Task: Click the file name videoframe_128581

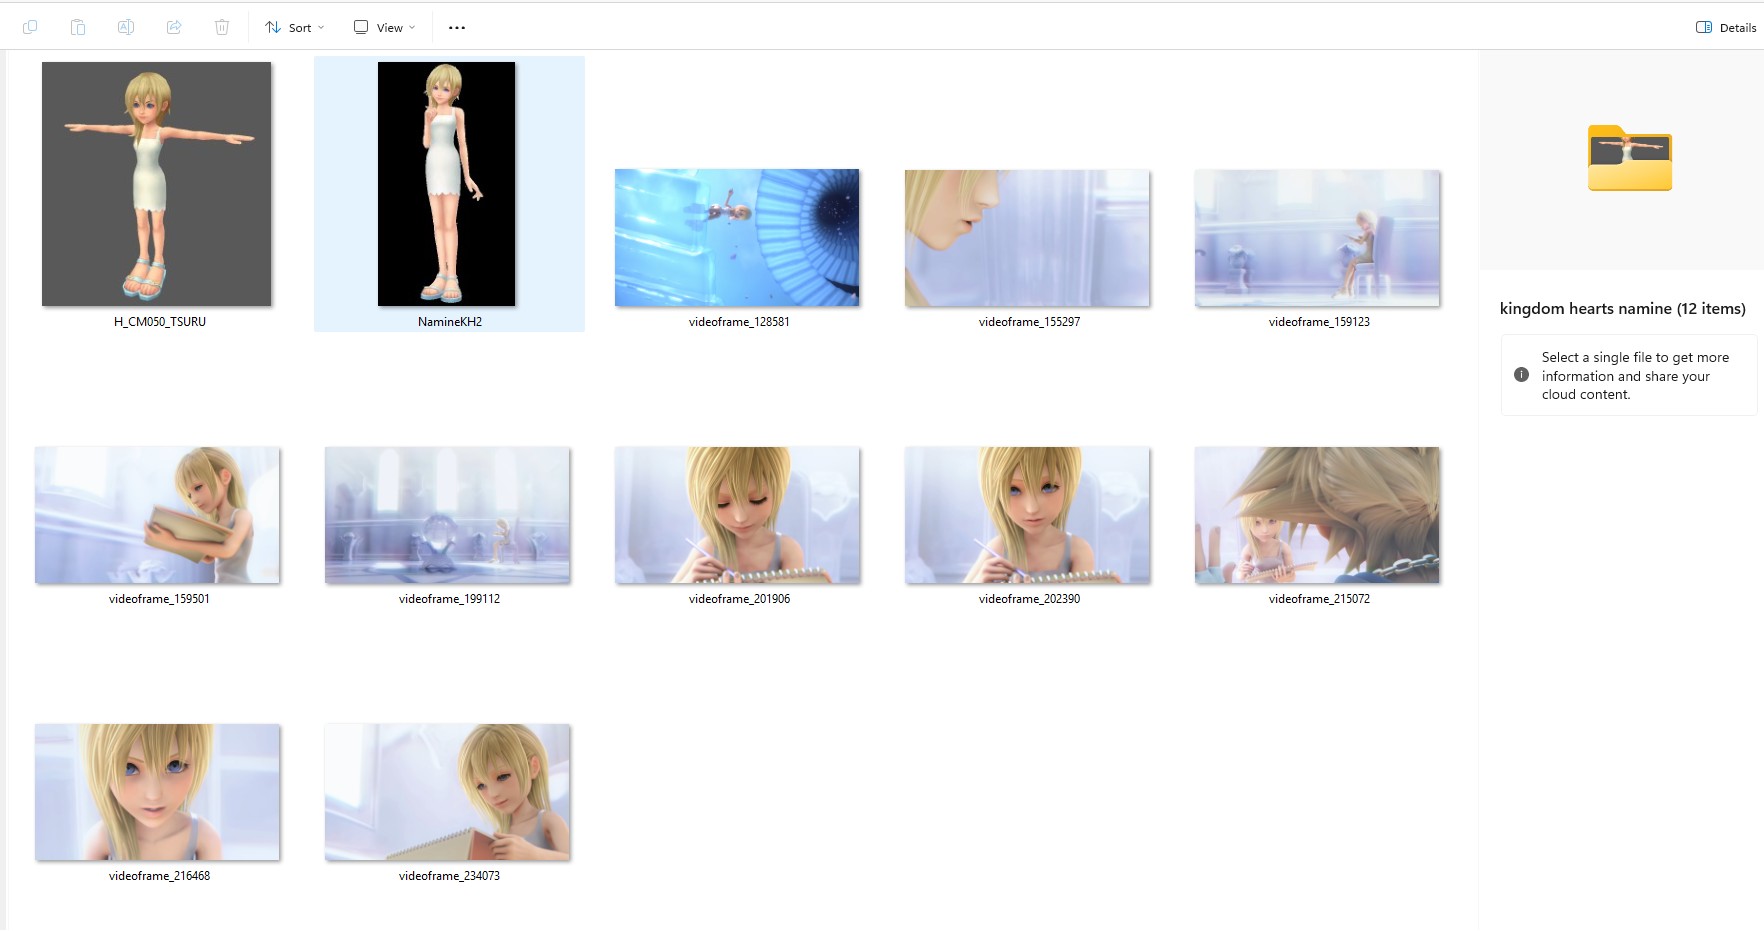Action: click(739, 322)
